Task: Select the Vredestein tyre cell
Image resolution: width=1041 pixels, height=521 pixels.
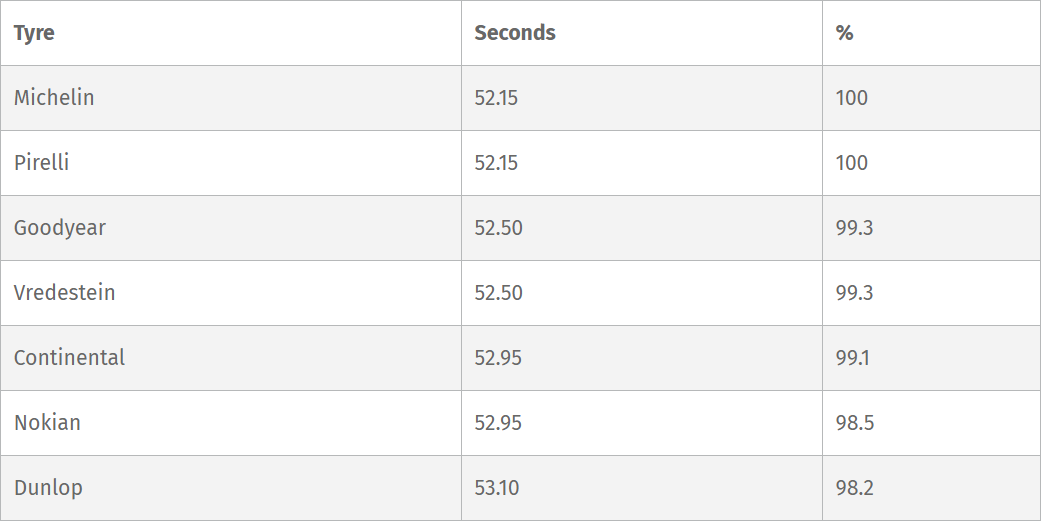Action: tap(65, 293)
